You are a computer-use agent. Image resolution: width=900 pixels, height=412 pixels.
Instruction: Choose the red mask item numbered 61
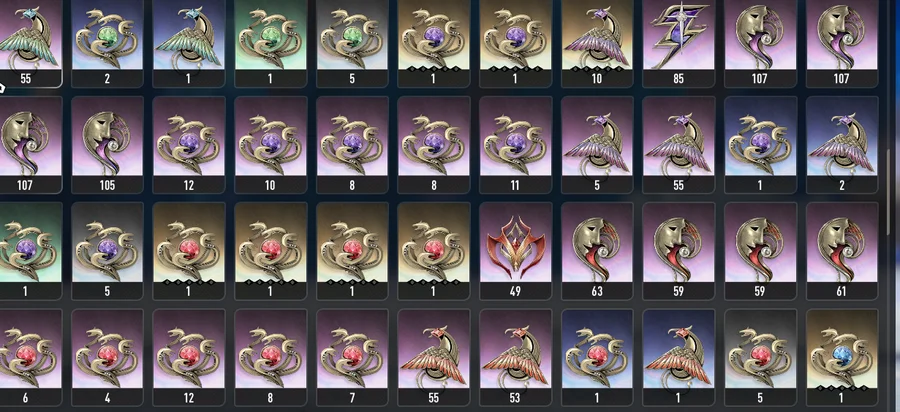(841, 251)
